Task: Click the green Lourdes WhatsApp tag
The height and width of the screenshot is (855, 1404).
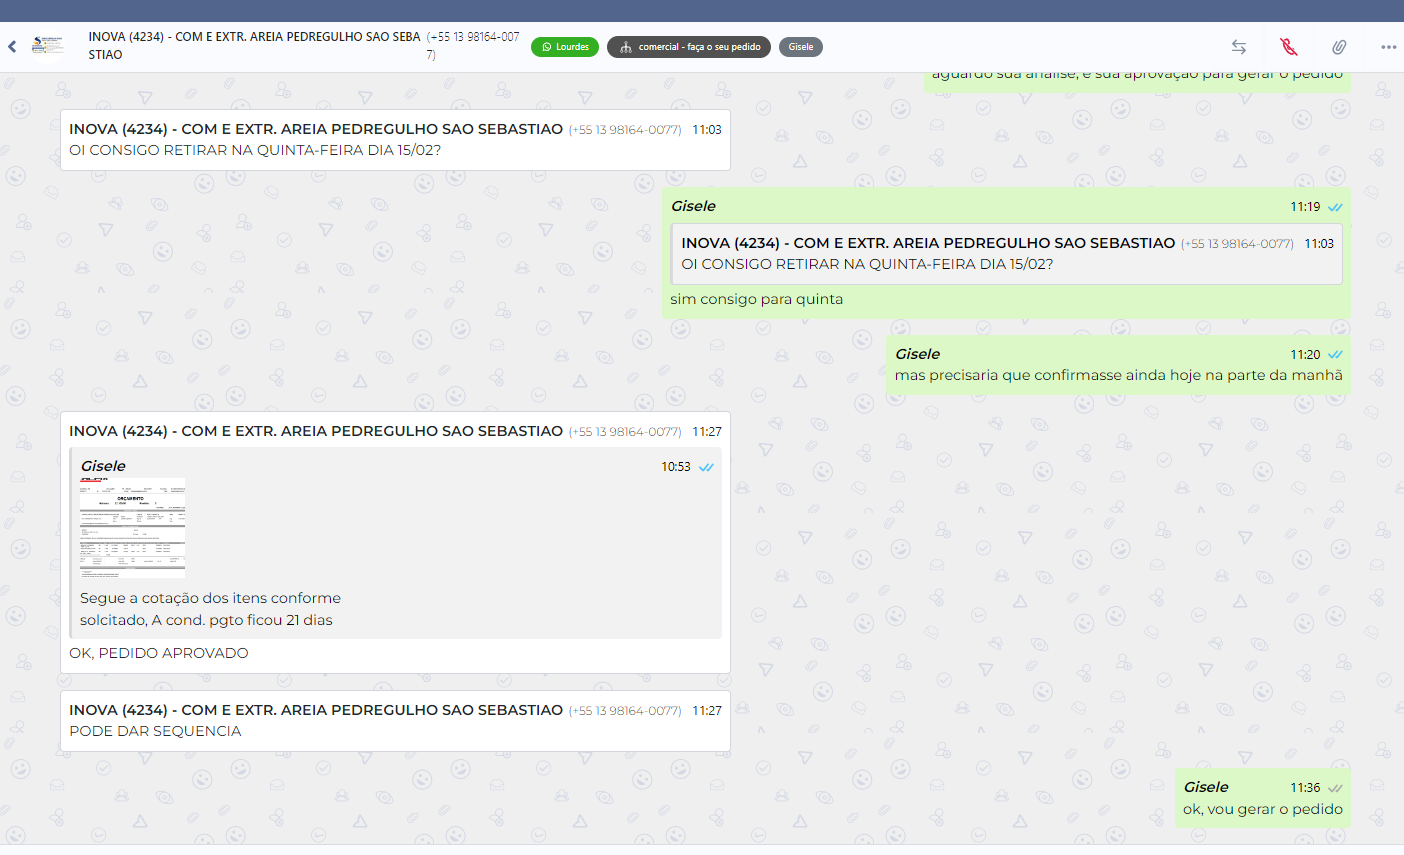Action: 565,47
